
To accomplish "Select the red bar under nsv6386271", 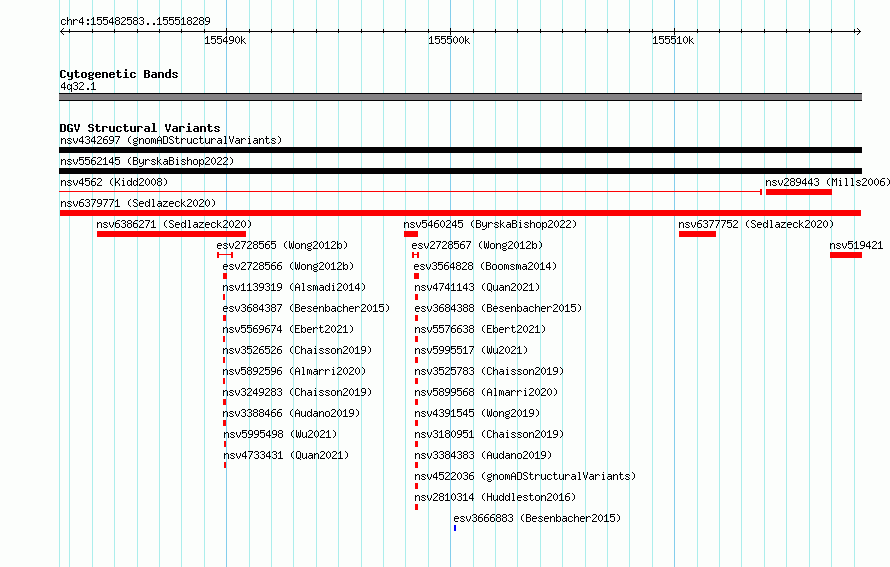I will pyautogui.click(x=171, y=234).
